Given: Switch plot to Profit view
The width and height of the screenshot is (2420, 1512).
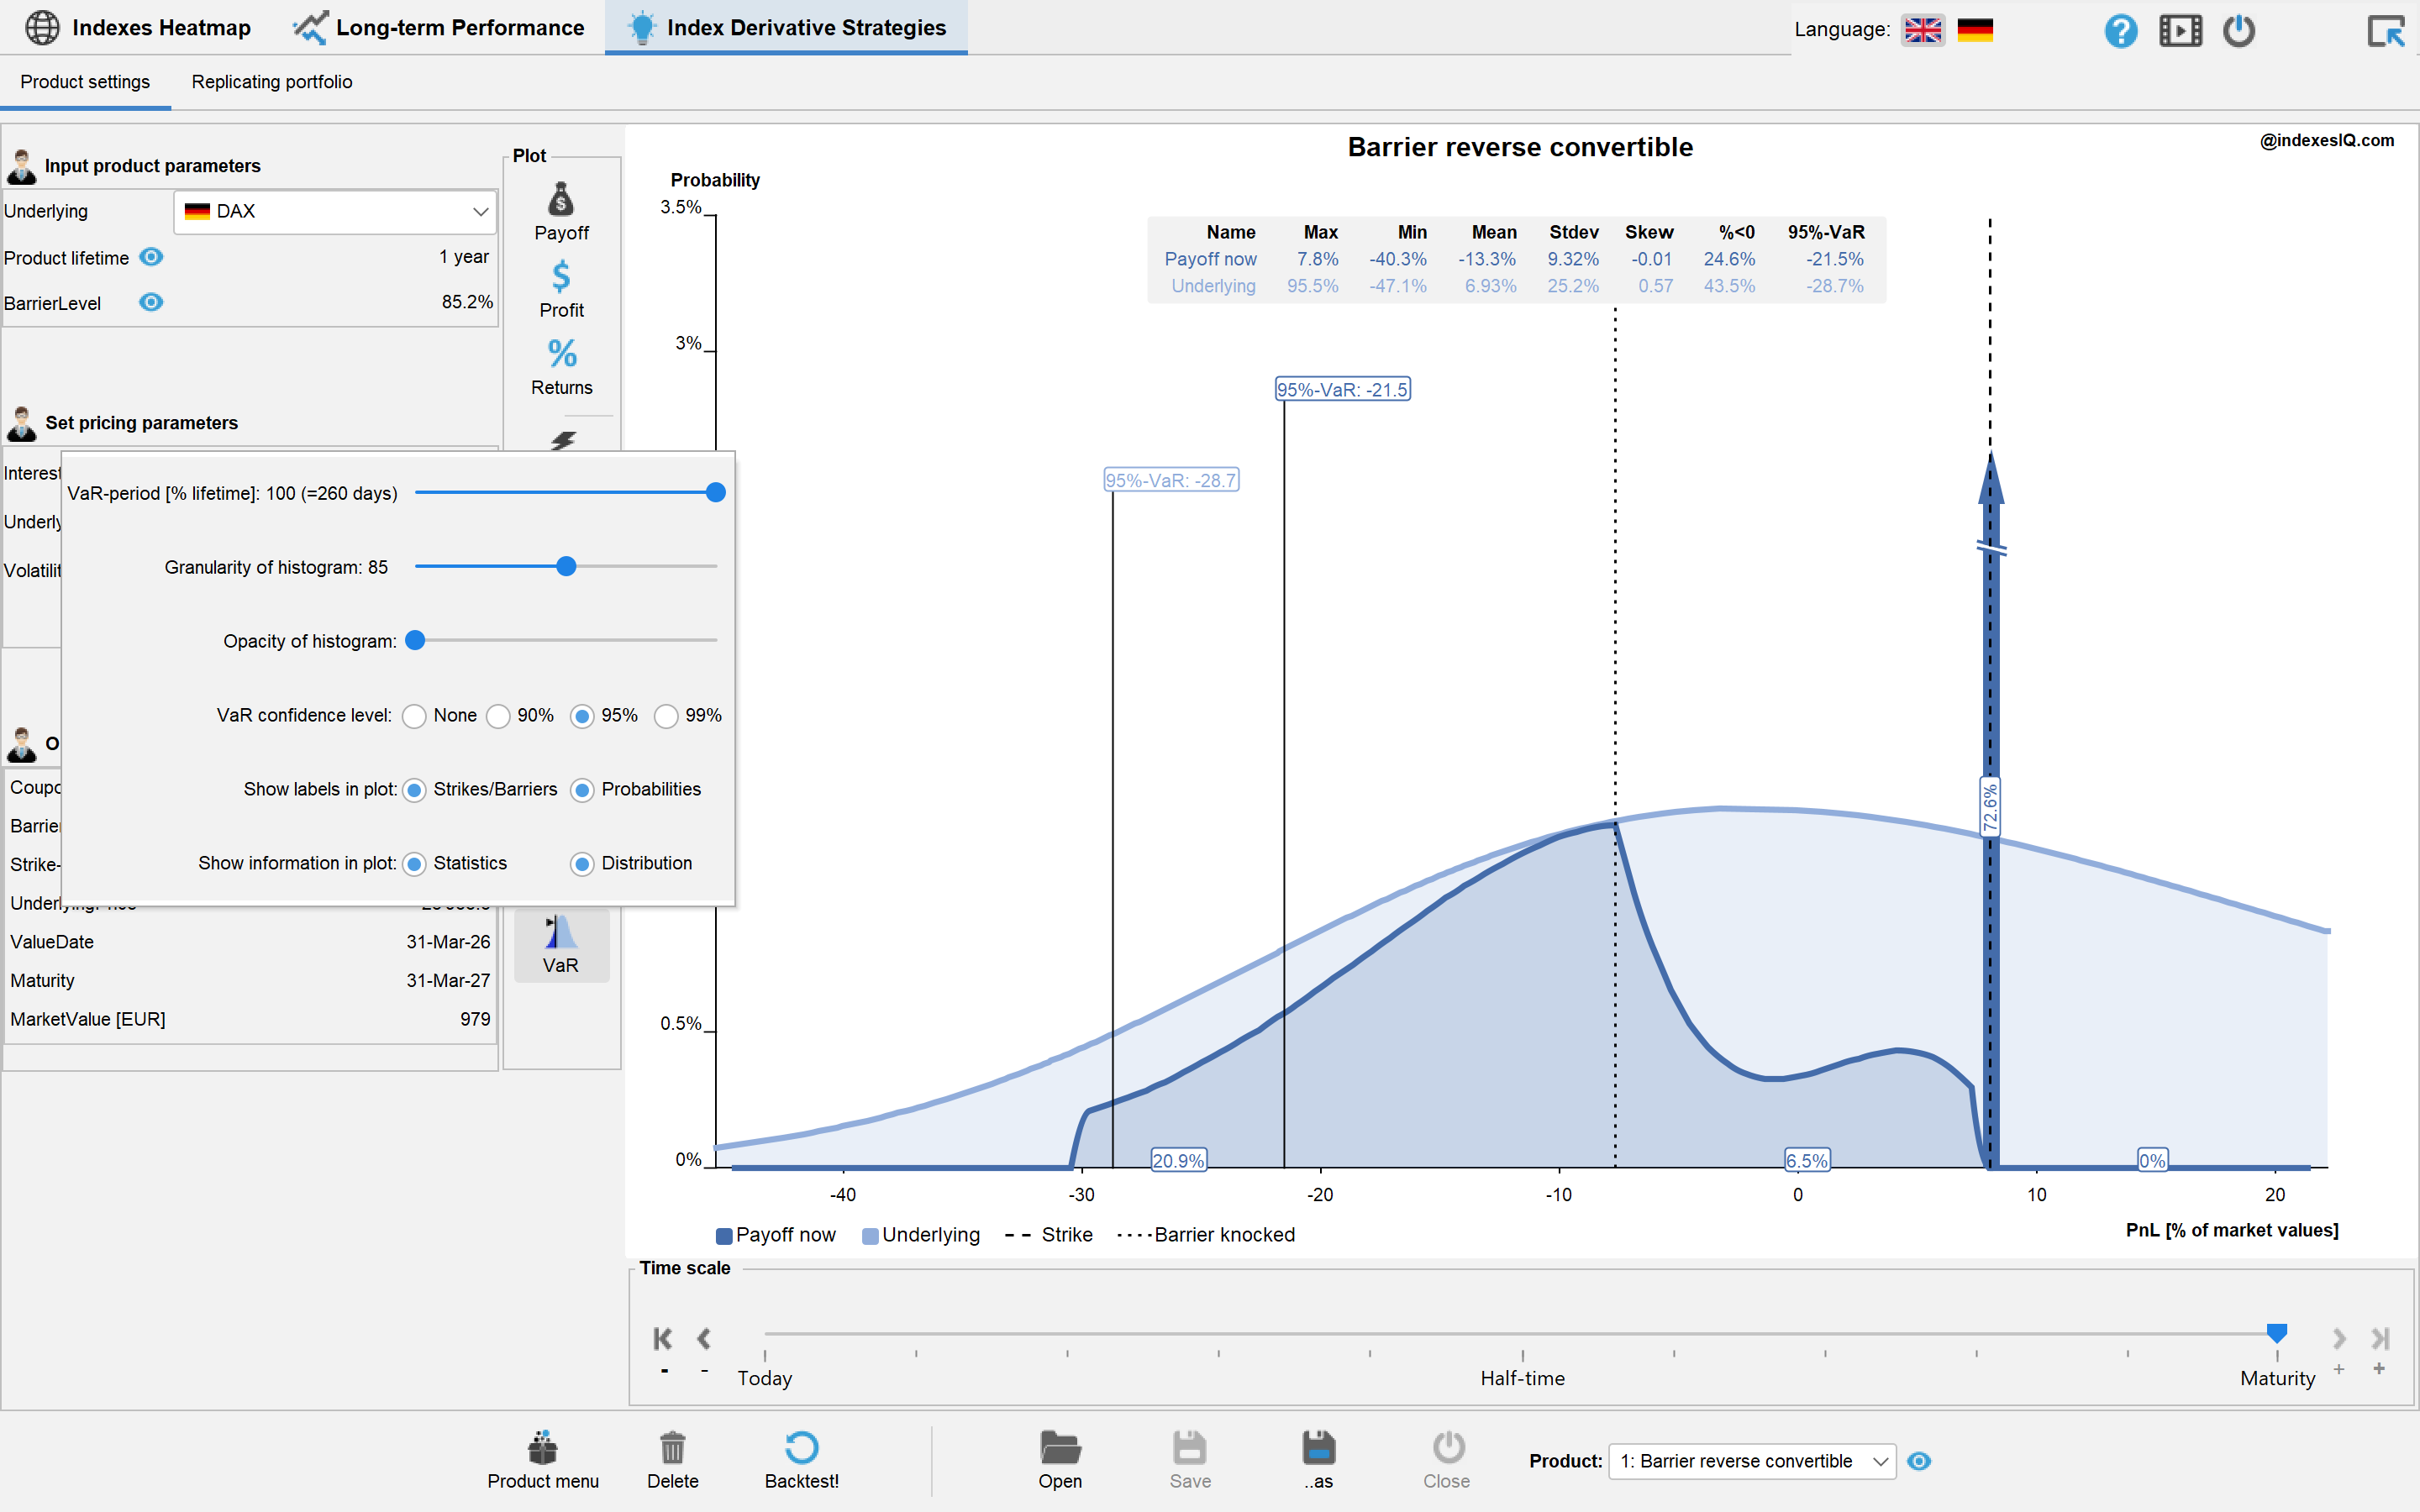Looking at the screenshot, I should coord(561,290).
